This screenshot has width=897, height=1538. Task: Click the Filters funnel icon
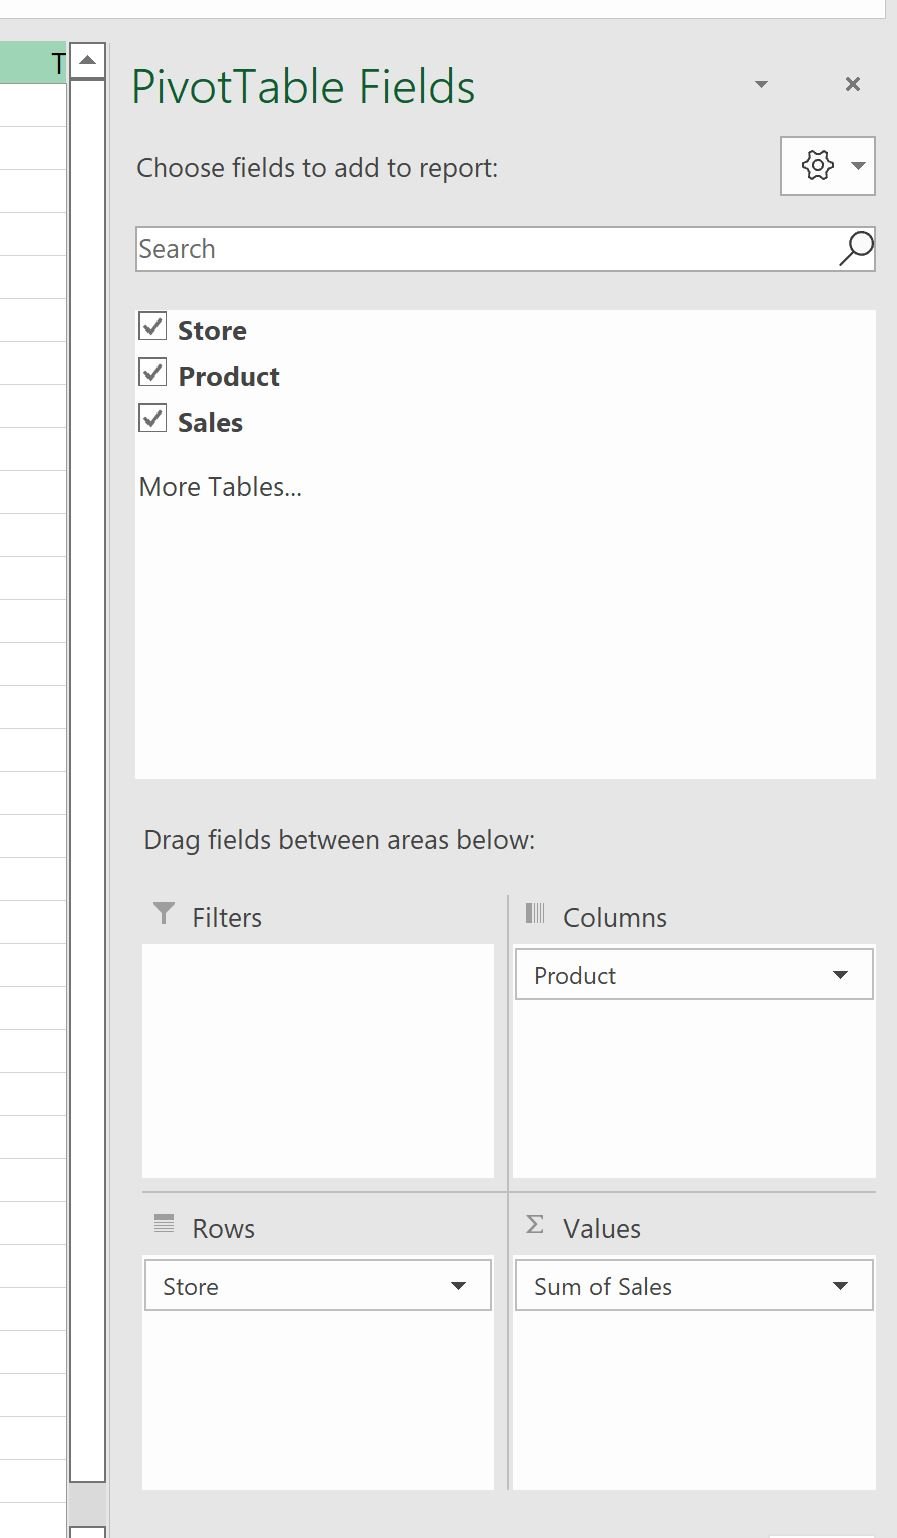[164, 914]
